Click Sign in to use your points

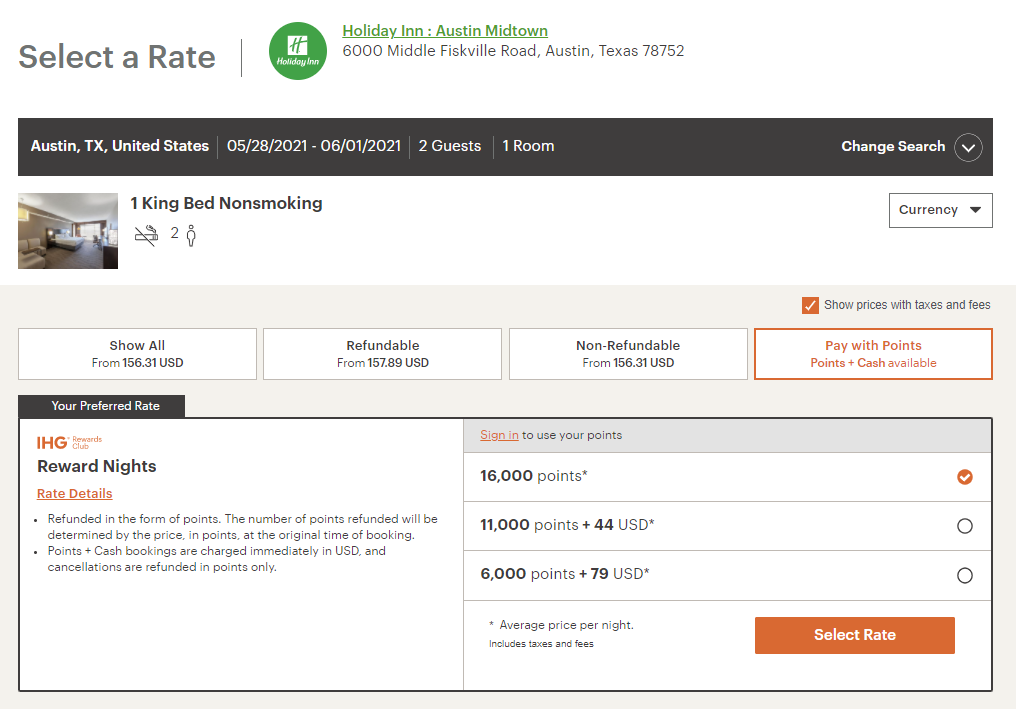coord(499,435)
